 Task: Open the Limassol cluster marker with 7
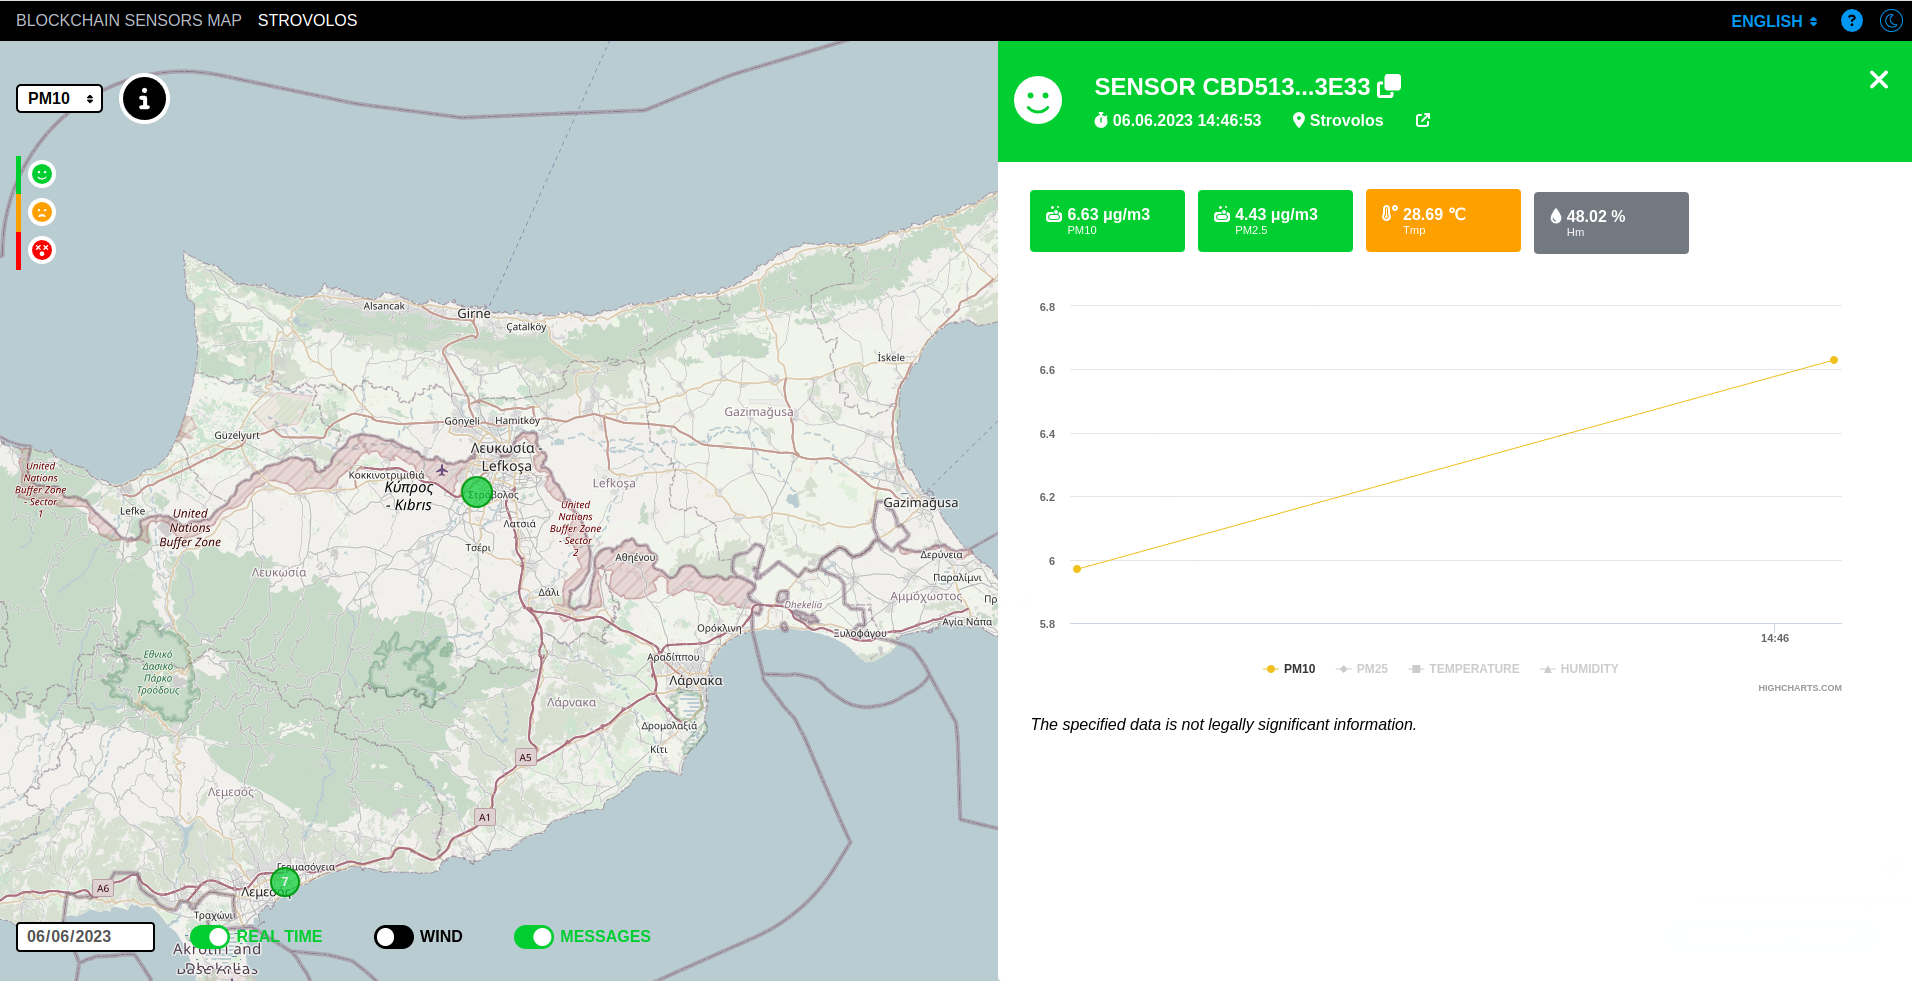click(285, 882)
